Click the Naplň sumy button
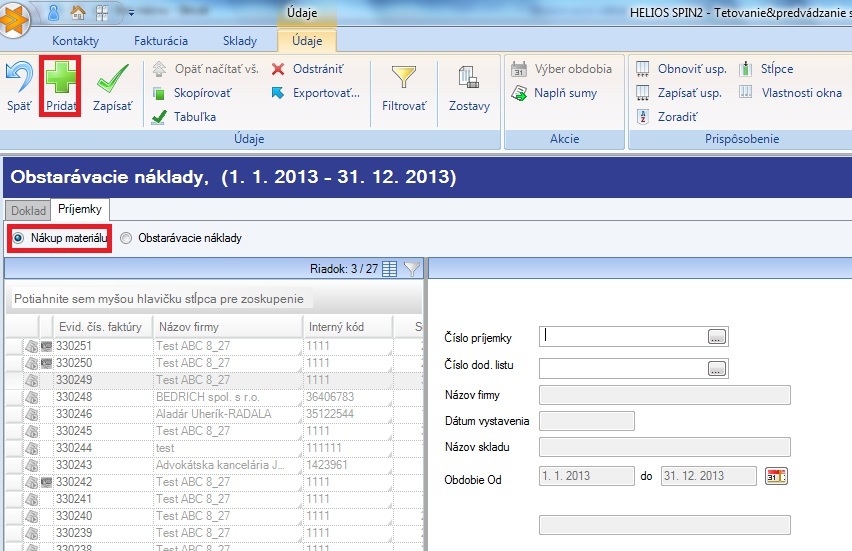The height and width of the screenshot is (551, 852). click(554, 93)
